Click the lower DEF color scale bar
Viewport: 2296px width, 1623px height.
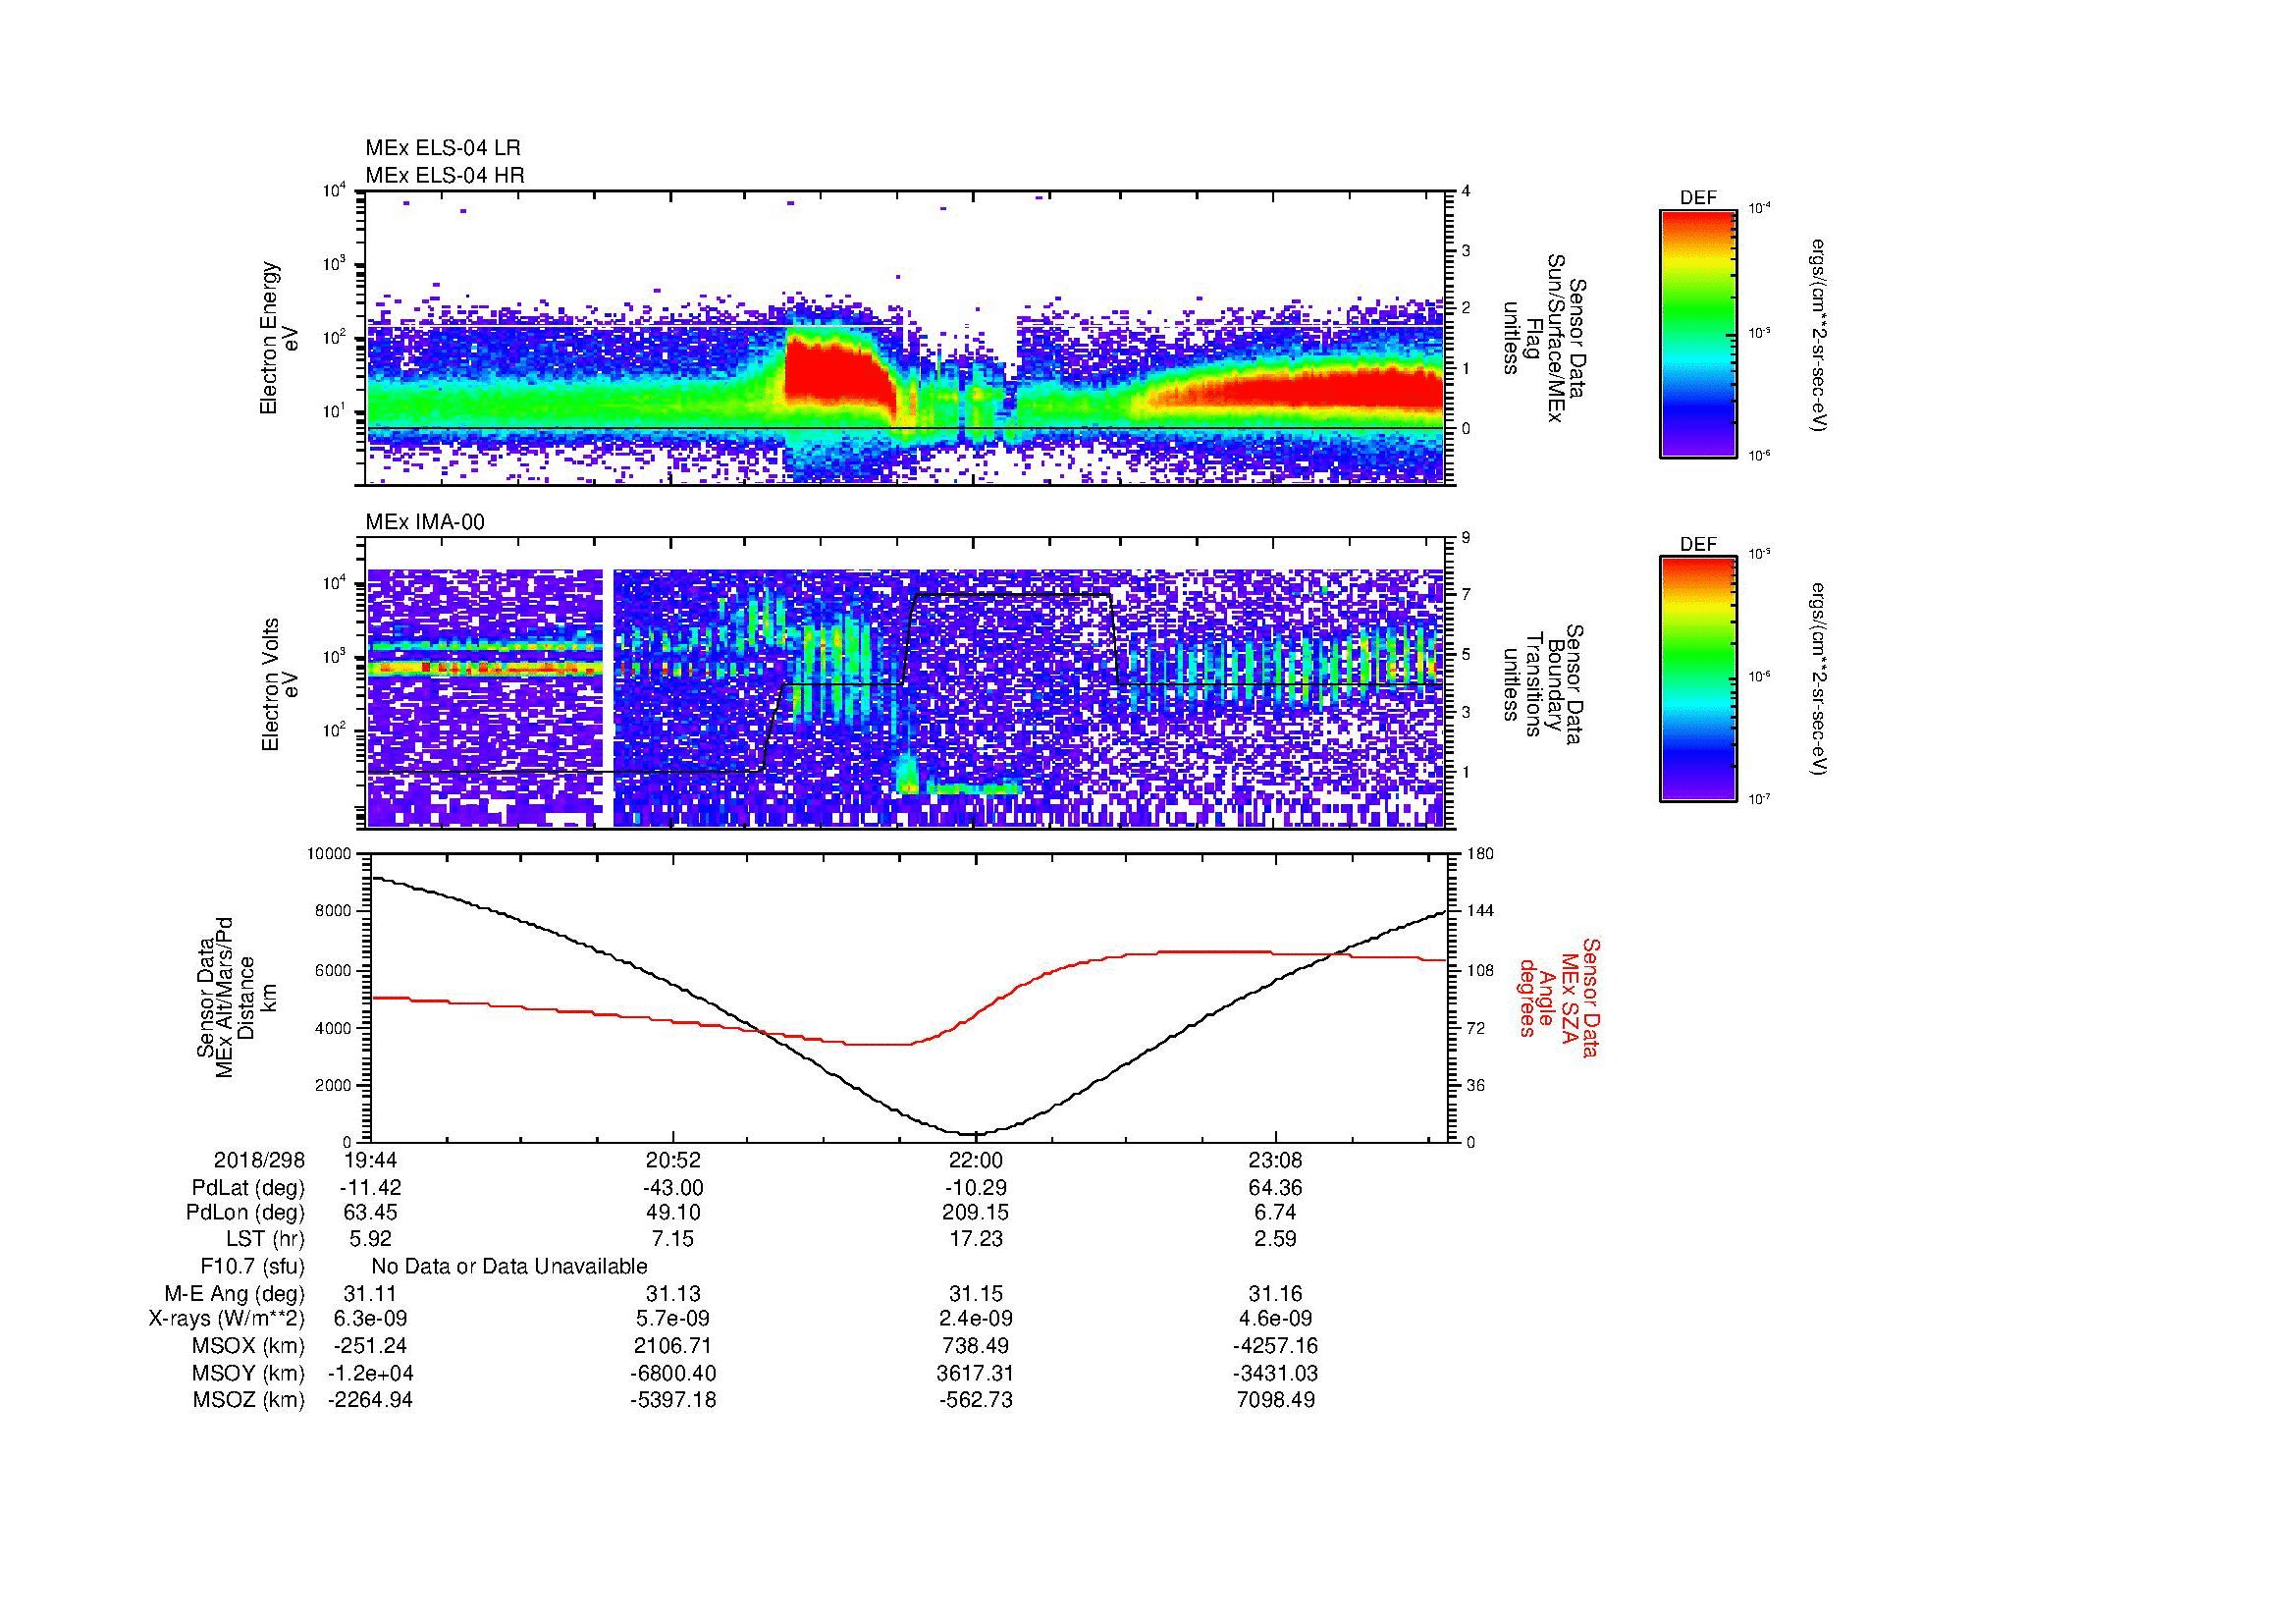click(1698, 679)
